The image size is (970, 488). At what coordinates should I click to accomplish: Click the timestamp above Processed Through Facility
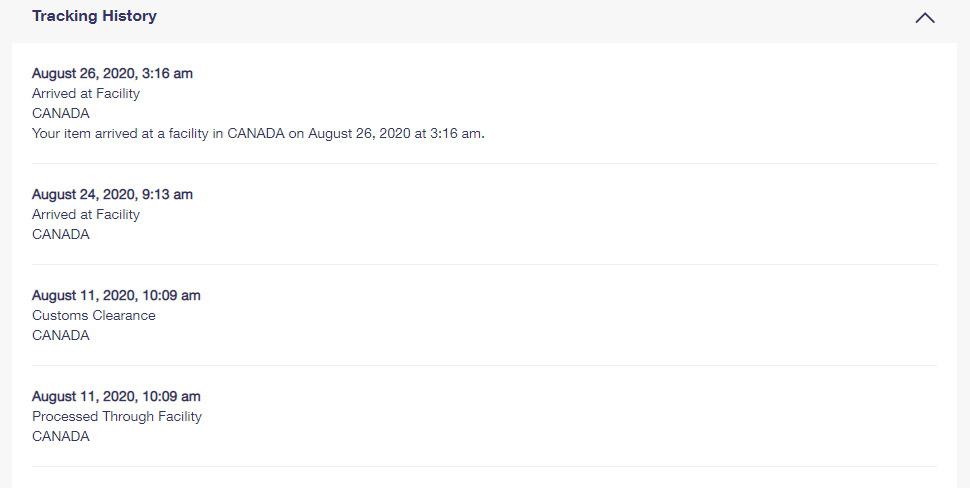[116, 396]
